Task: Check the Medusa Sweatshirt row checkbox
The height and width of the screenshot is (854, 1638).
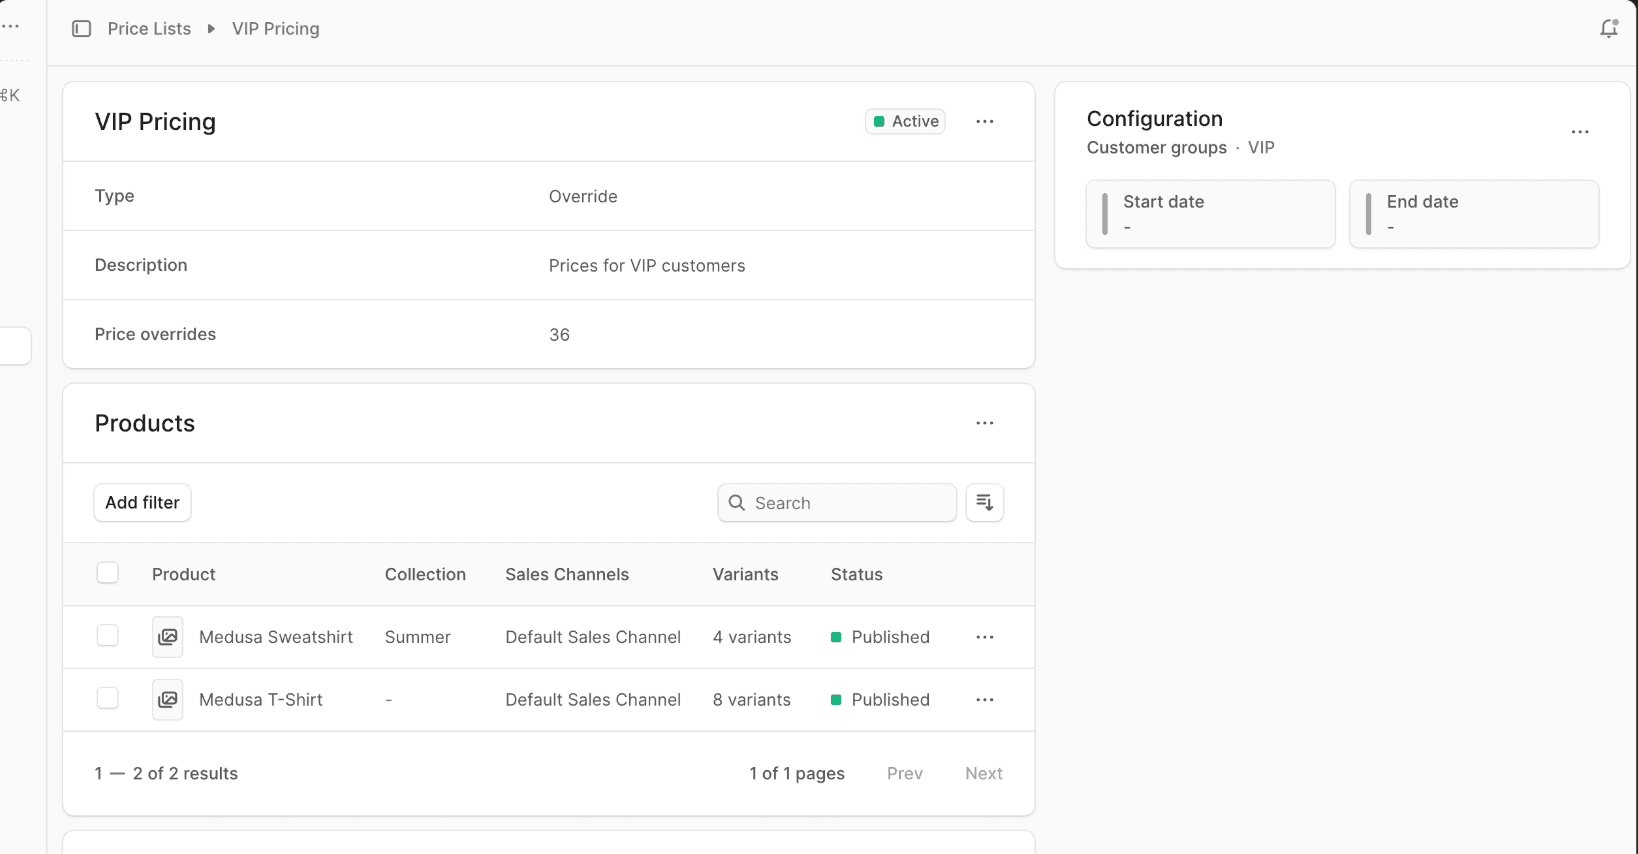Action: click(x=108, y=636)
